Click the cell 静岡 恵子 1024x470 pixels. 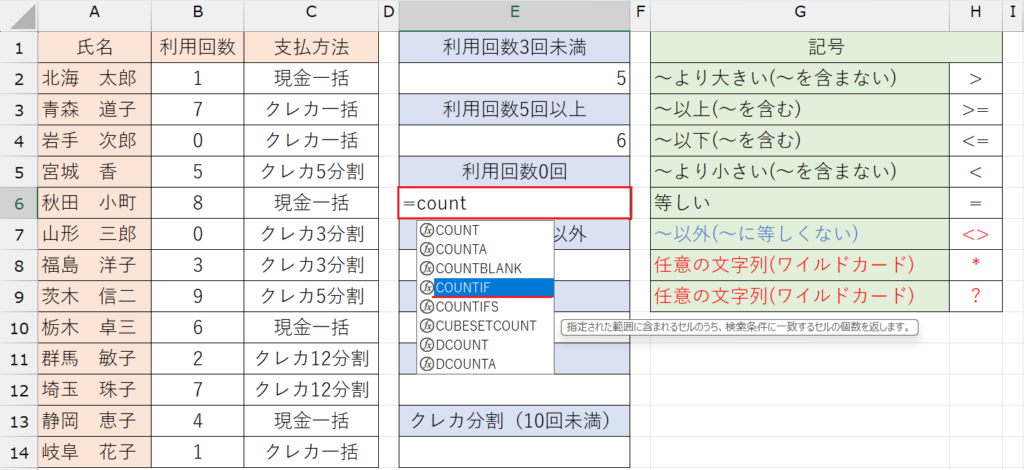(x=95, y=420)
